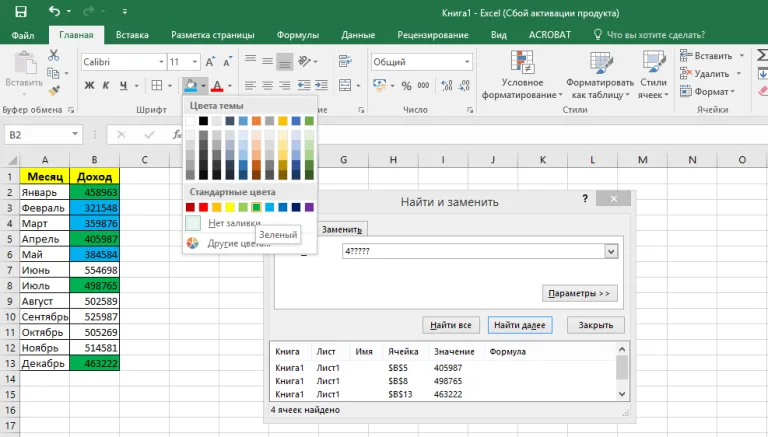Click the Закрыть button
768x437 pixels.
point(596,325)
